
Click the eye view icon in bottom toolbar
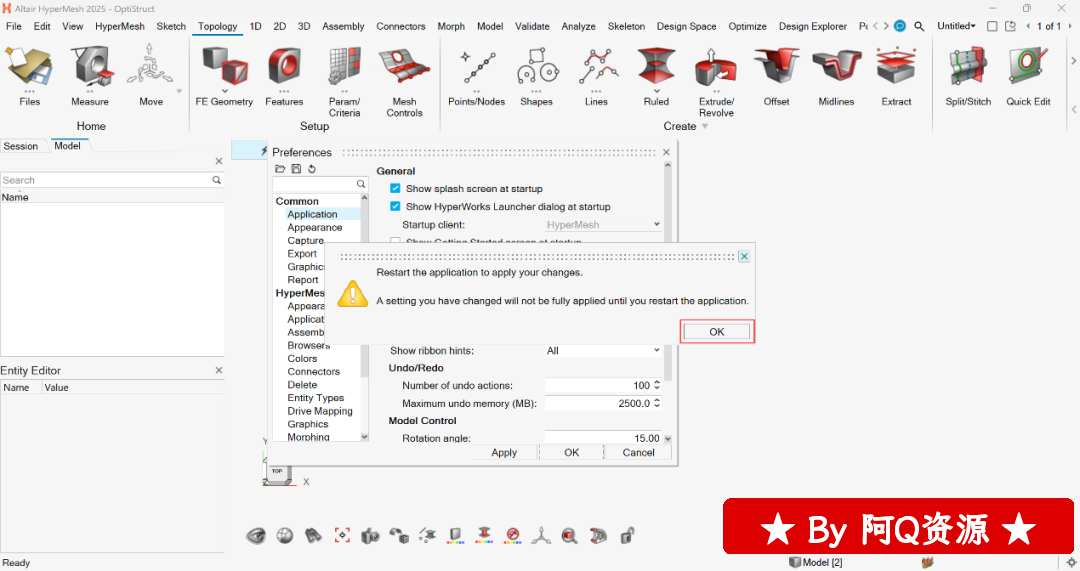(x=256, y=535)
